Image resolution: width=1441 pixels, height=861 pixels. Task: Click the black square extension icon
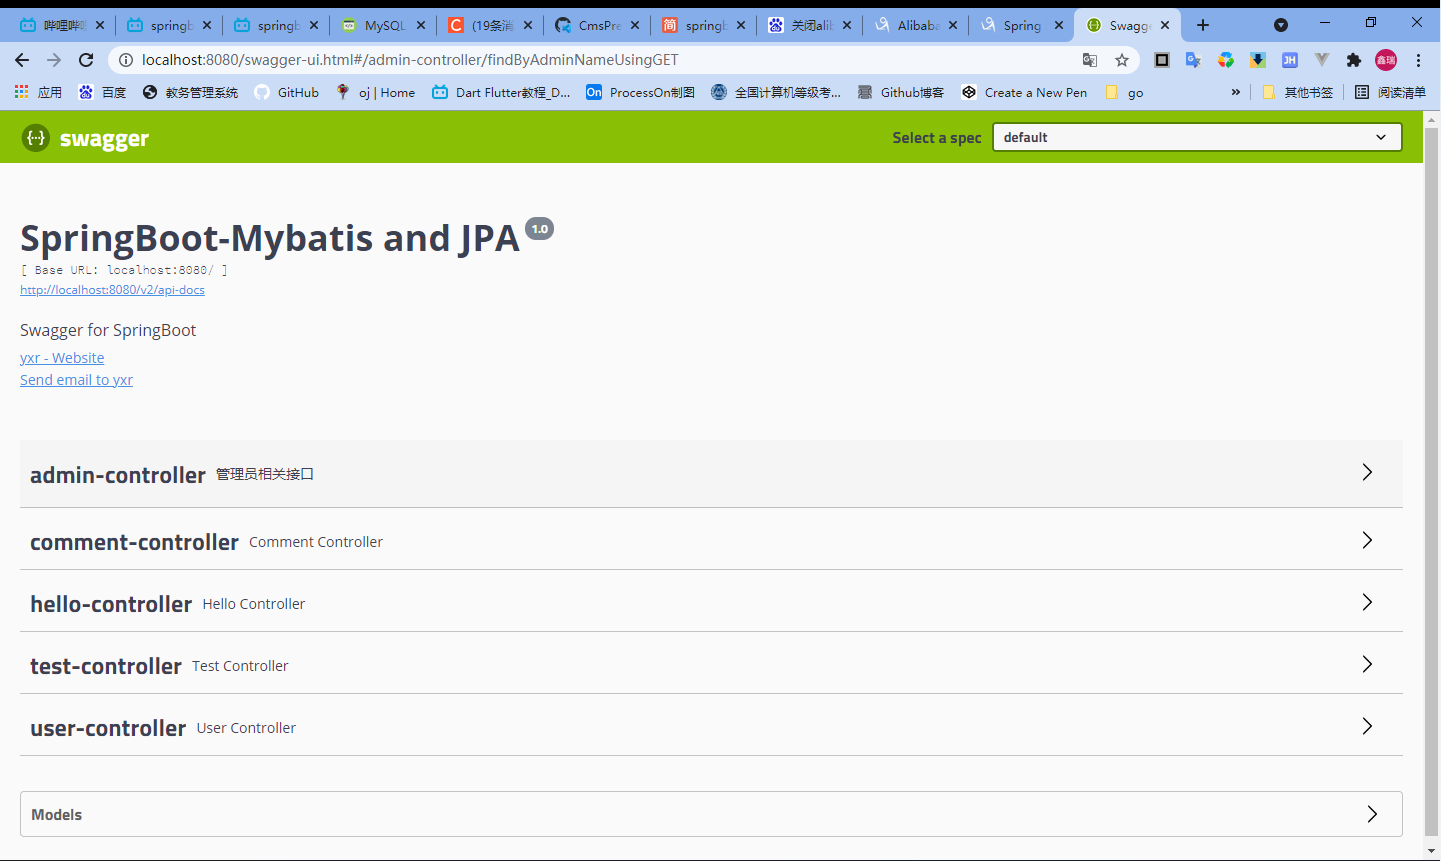[x=1162, y=60]
